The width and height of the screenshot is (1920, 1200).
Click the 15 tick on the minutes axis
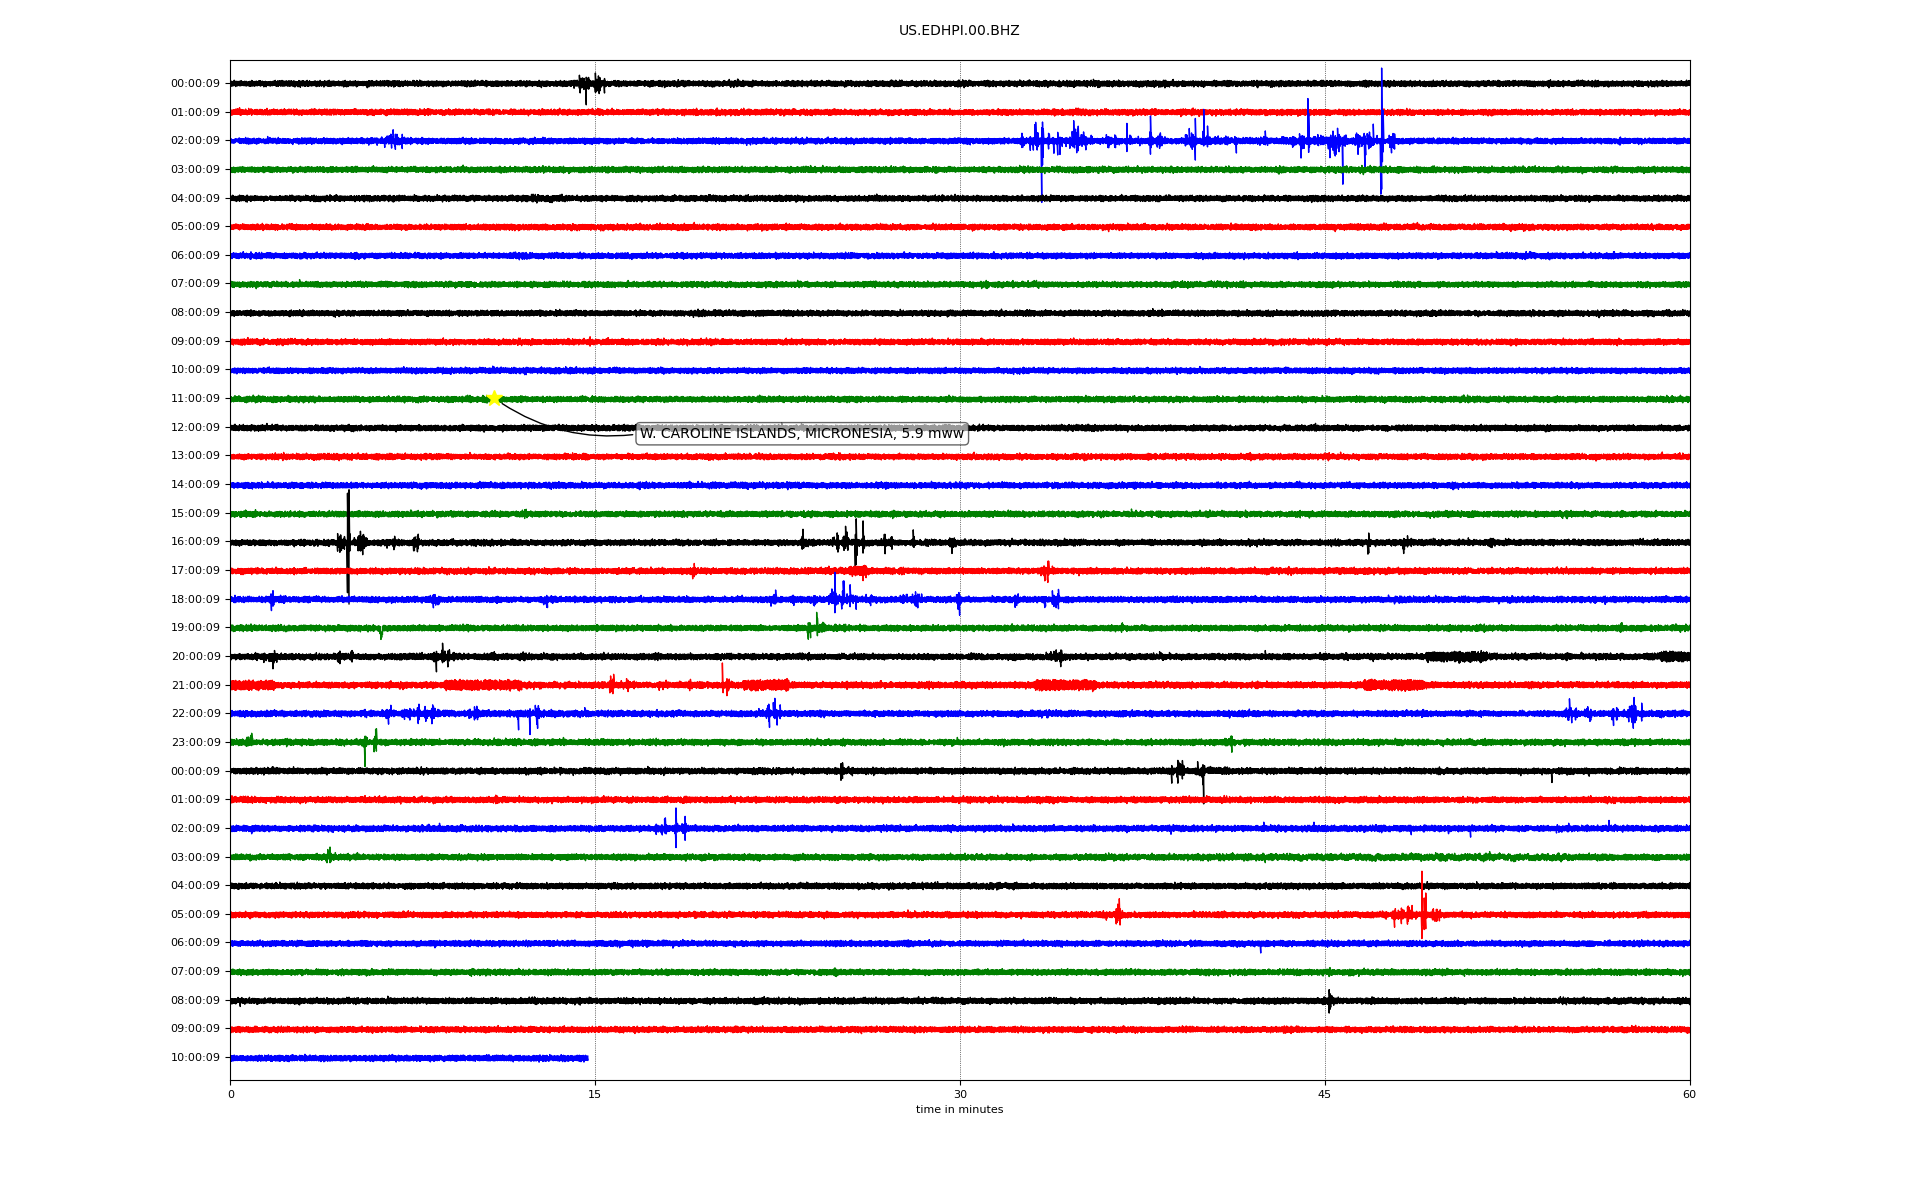point(595,1094)
